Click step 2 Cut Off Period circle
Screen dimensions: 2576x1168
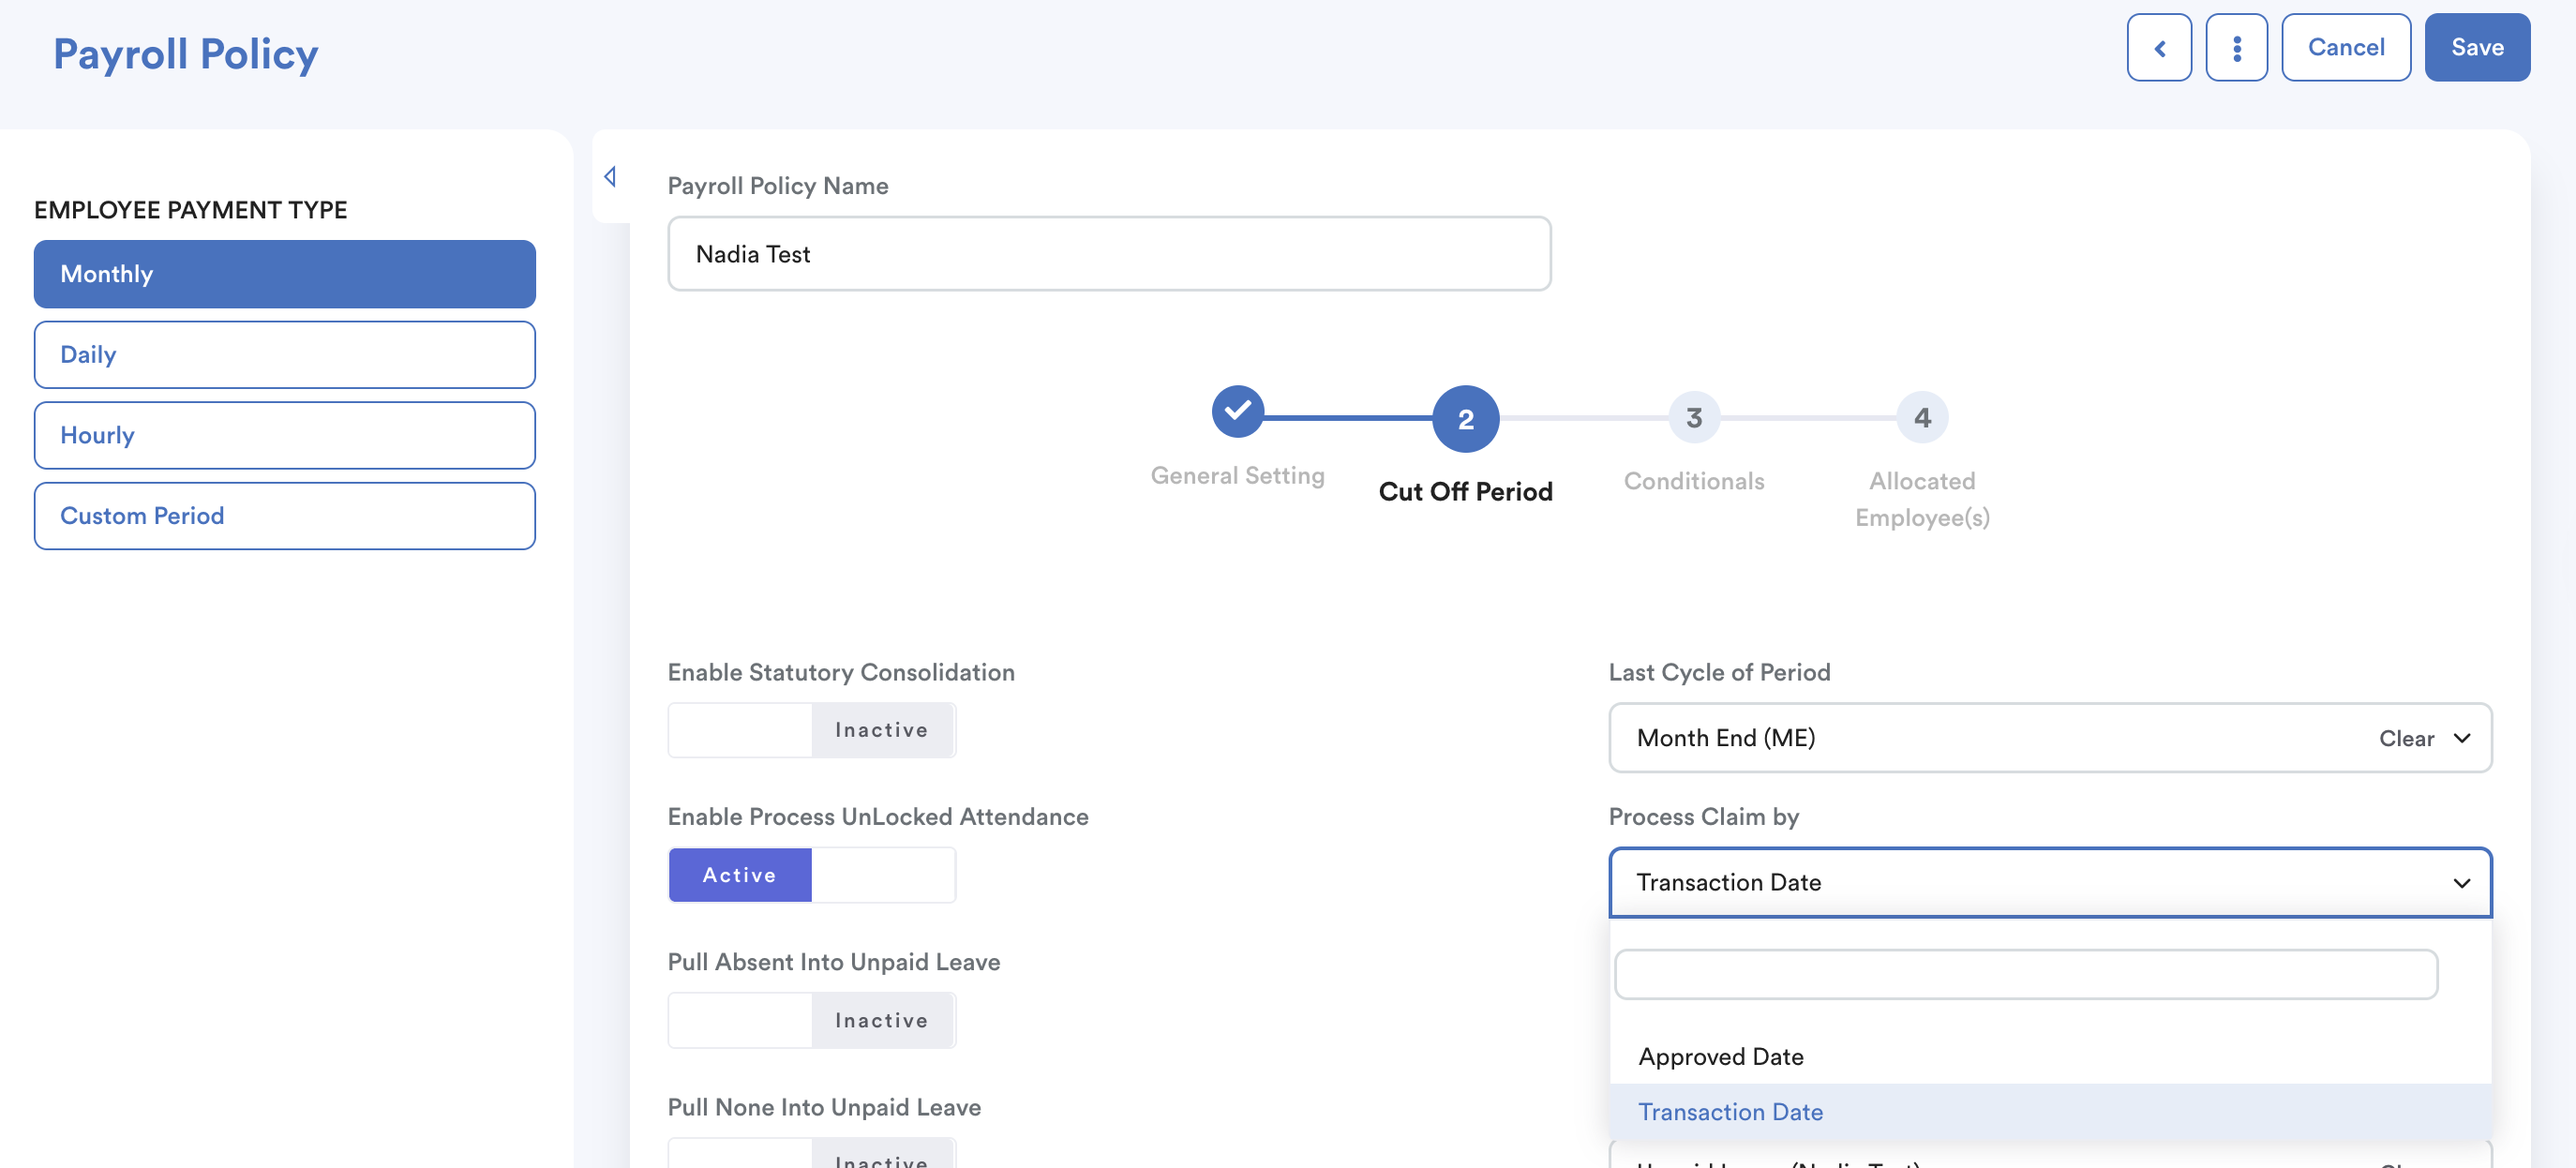(x=1465, y=419)
